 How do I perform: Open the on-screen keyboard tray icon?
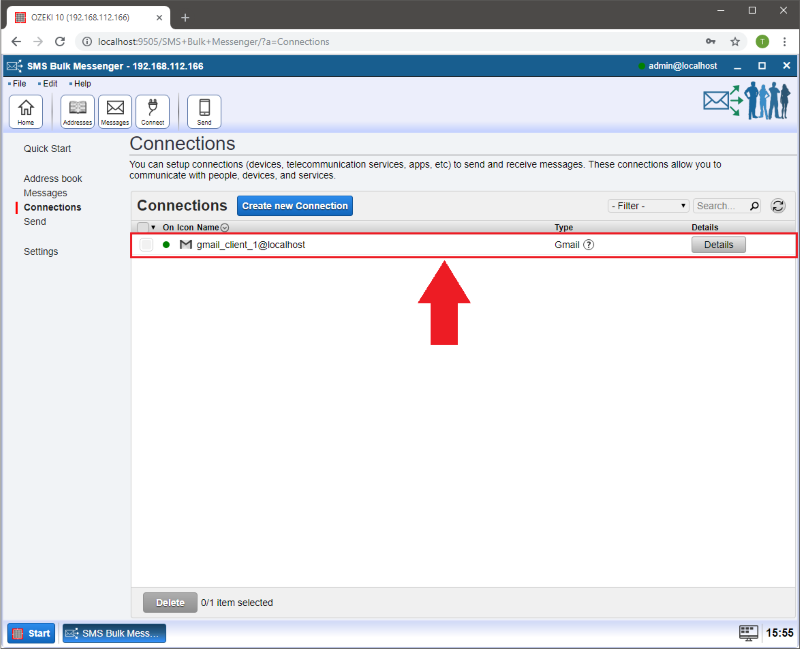(x=748, y=632)
